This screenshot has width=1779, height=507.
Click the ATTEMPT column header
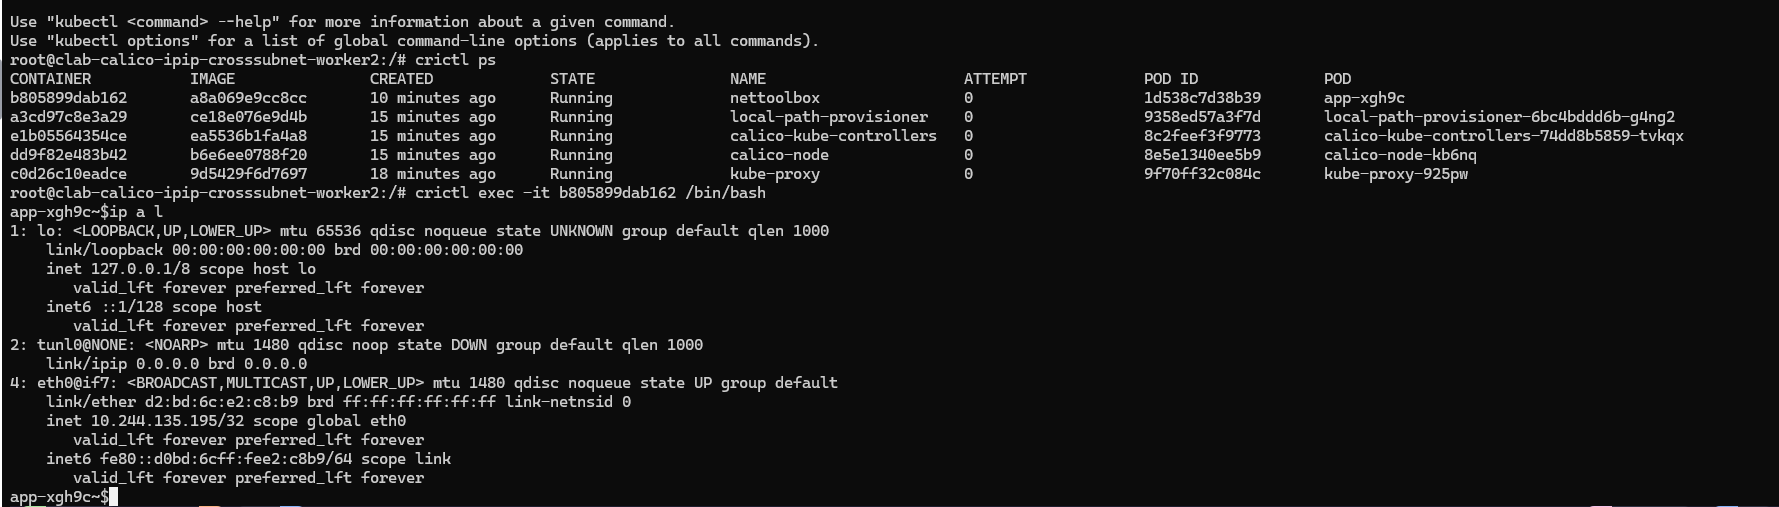coord(995,79)
